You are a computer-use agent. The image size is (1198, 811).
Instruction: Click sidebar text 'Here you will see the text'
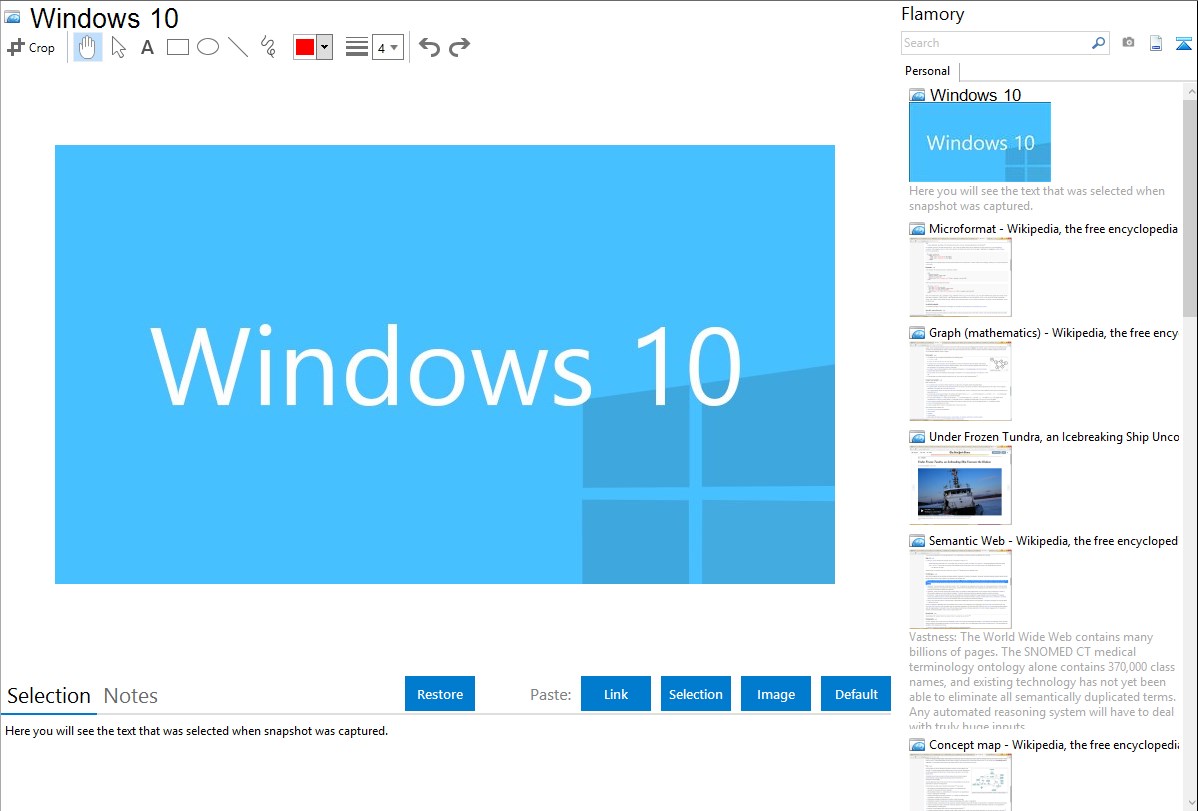point(1037,199)
